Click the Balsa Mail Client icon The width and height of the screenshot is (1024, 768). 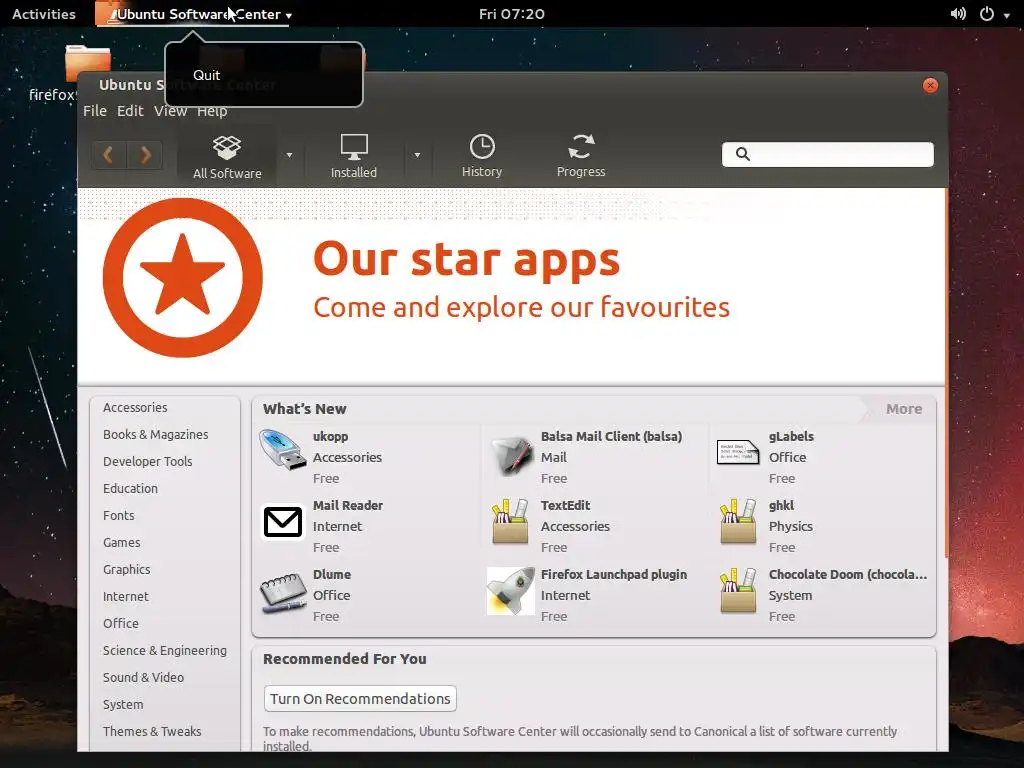click(x=511, y=455)
